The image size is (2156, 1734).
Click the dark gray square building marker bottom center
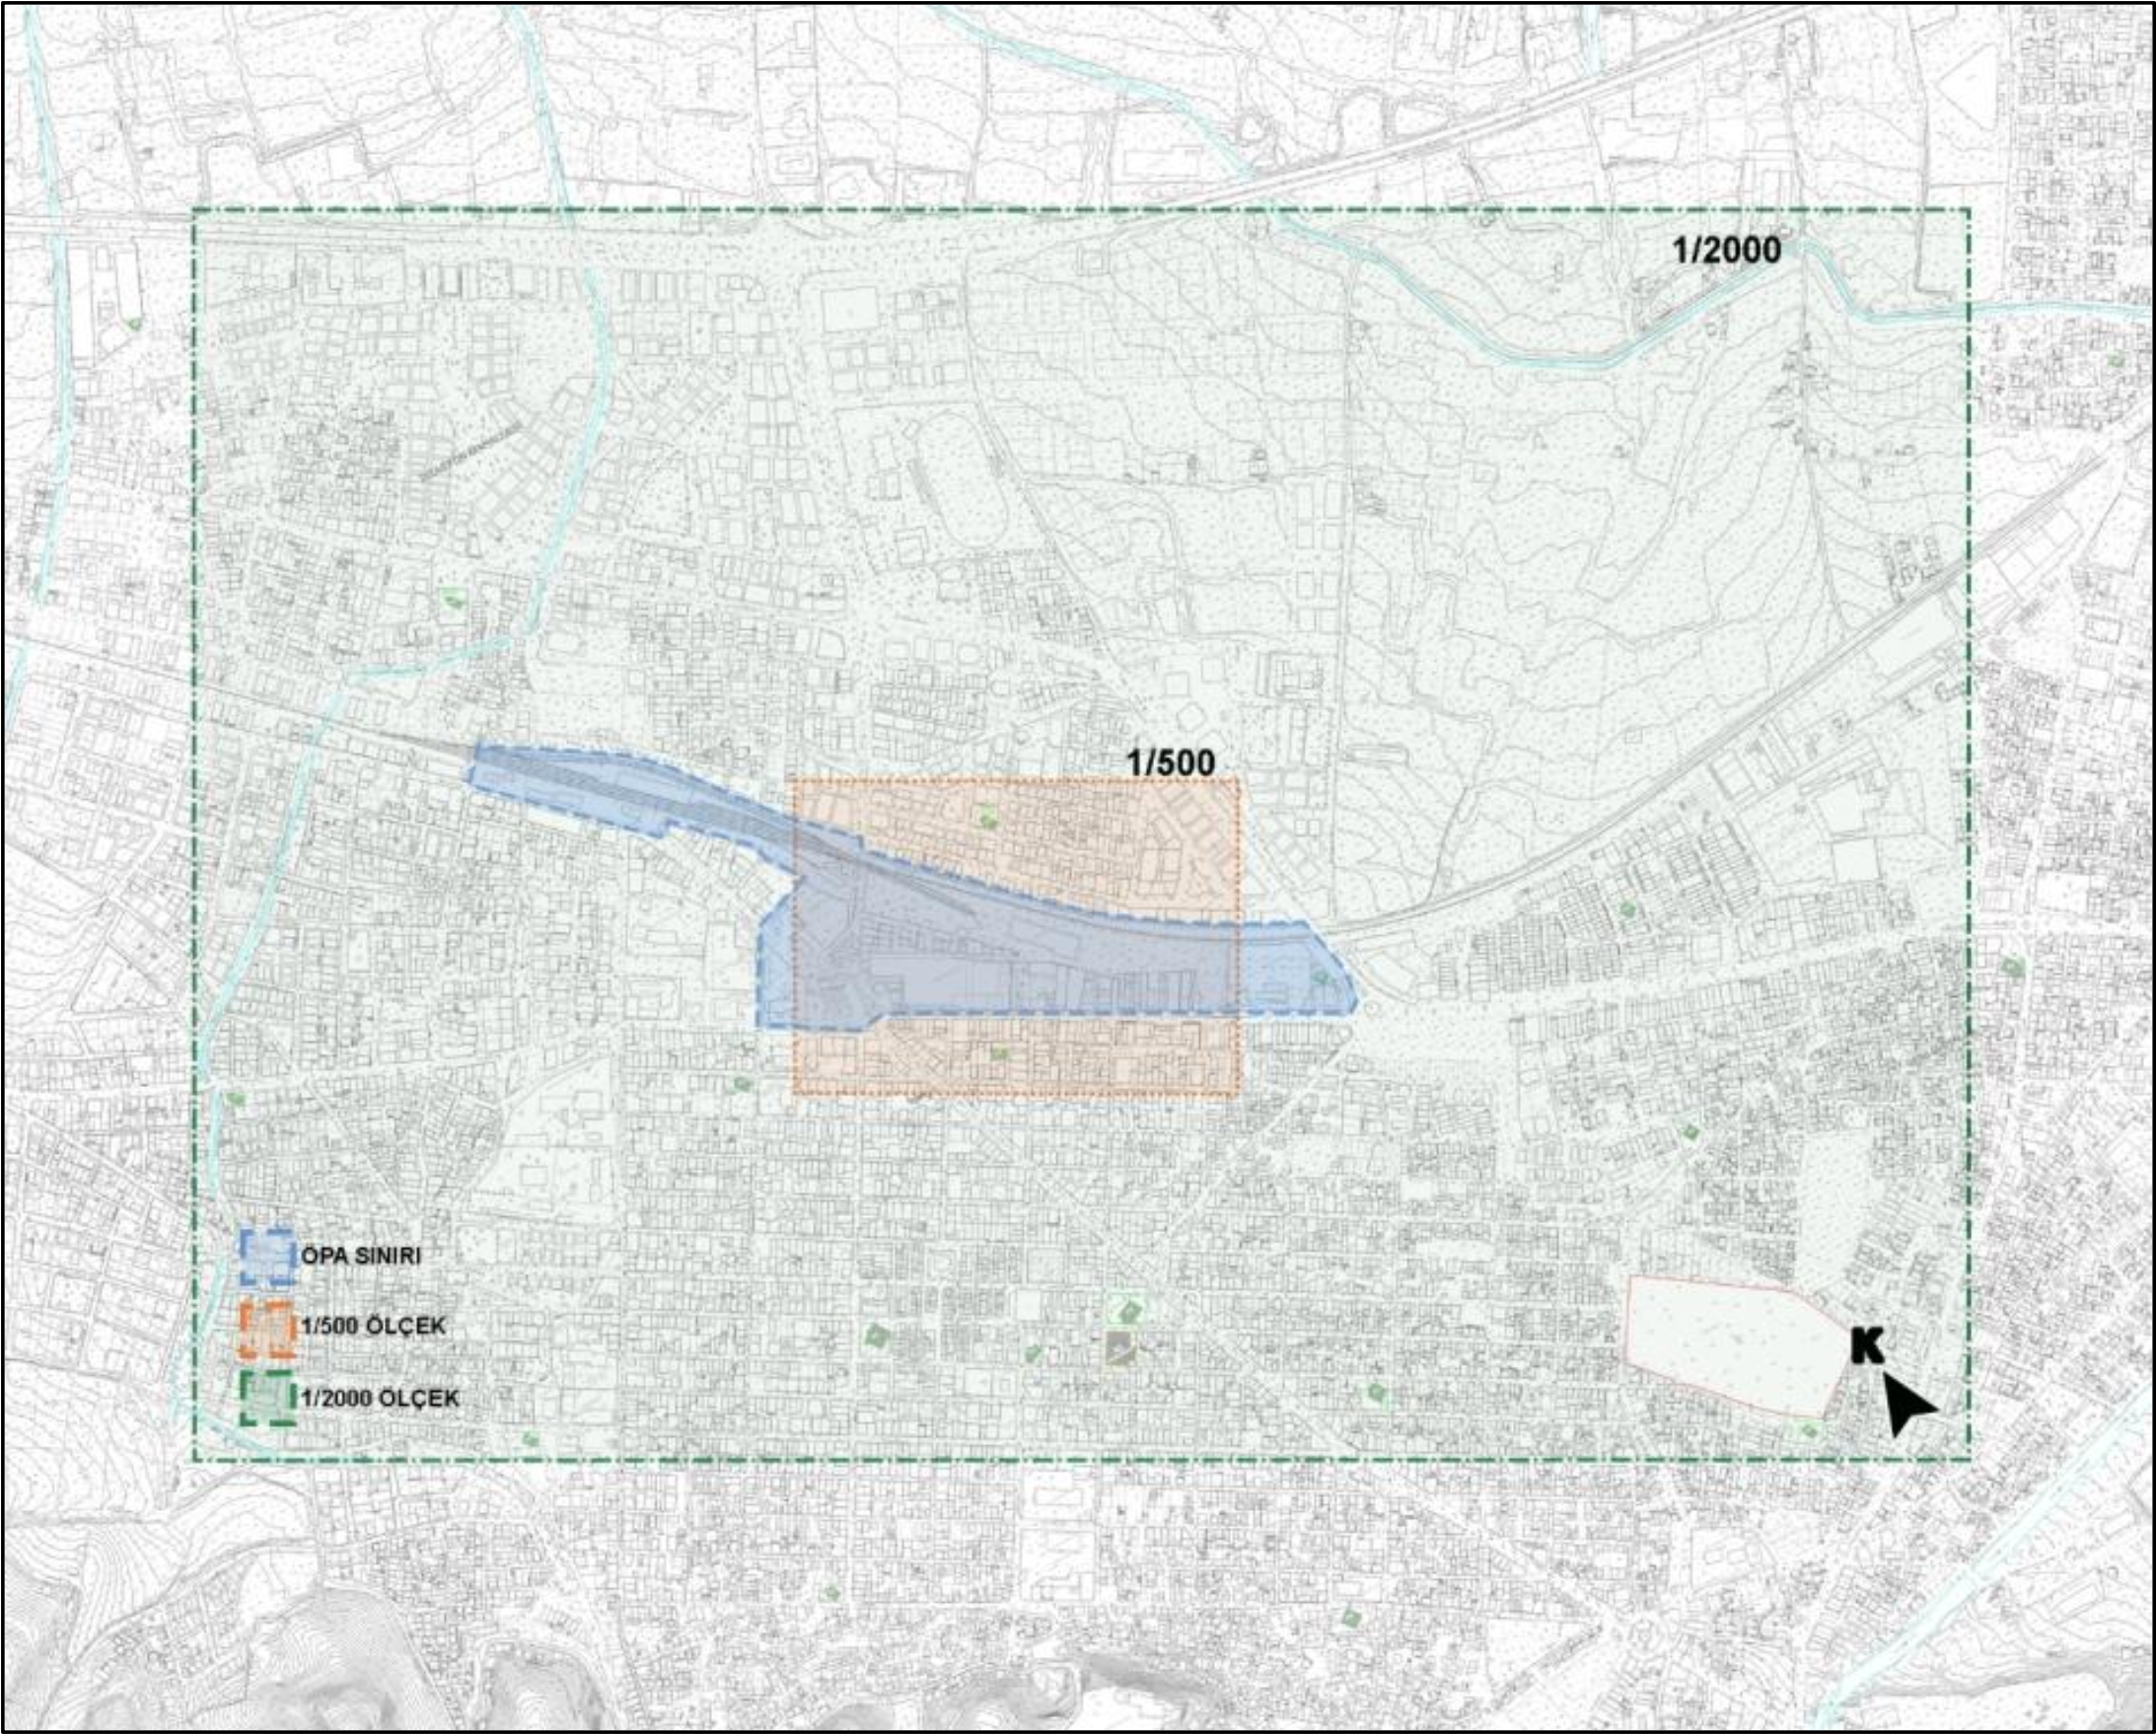click(1121, 1349)
